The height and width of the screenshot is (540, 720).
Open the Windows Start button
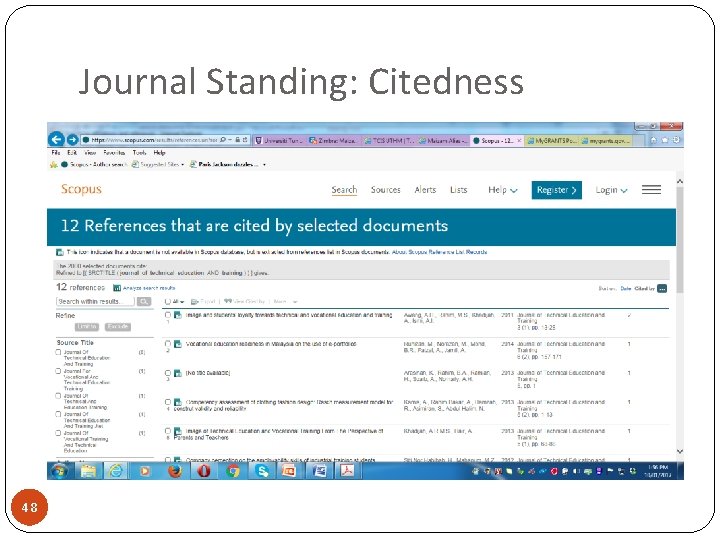click(x=60, y=471)
